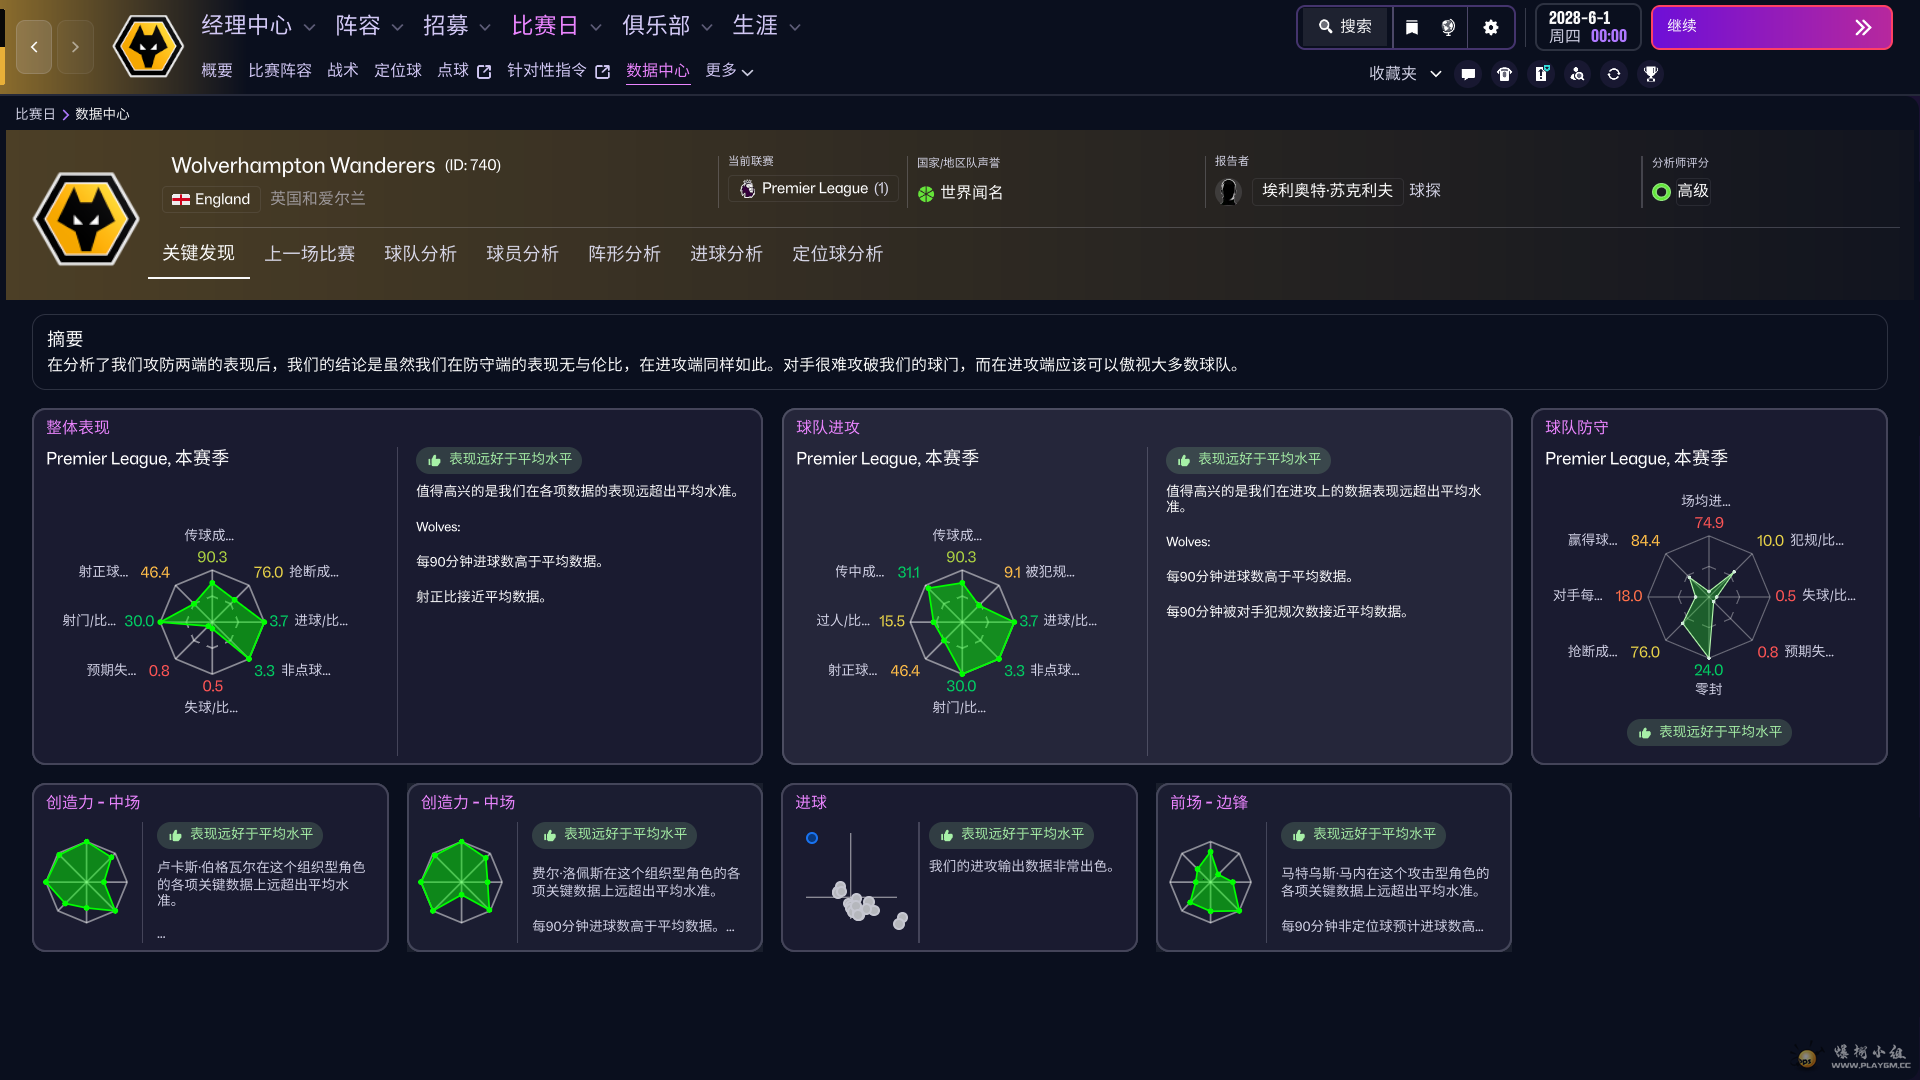1920x1080 pixels.
Task: Open the 经理中心 dropdown arrow
Action: pyautogui.click(x=309, y=27)
